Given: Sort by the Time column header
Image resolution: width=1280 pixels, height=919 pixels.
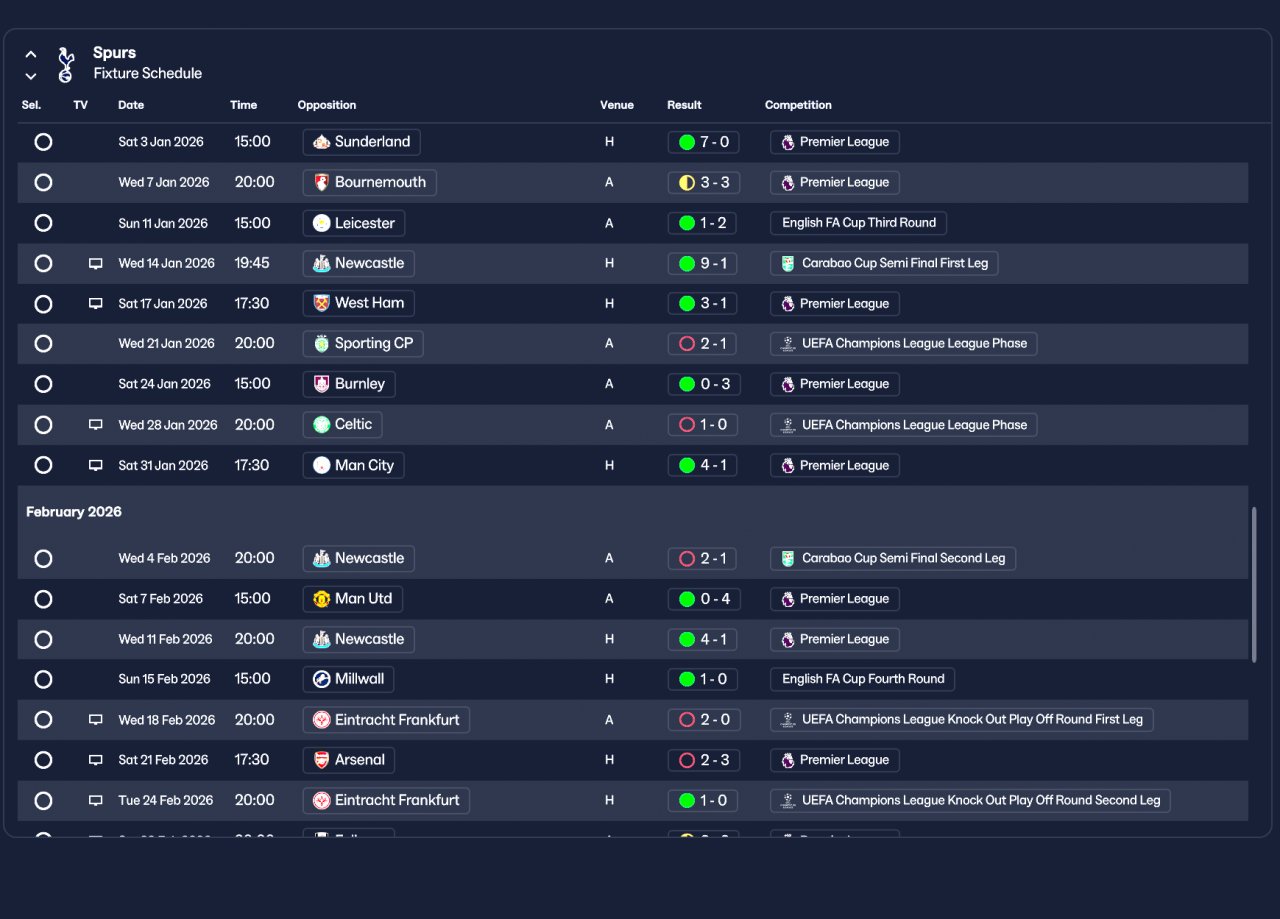Looking at the screenshot, I should point(244,105).
